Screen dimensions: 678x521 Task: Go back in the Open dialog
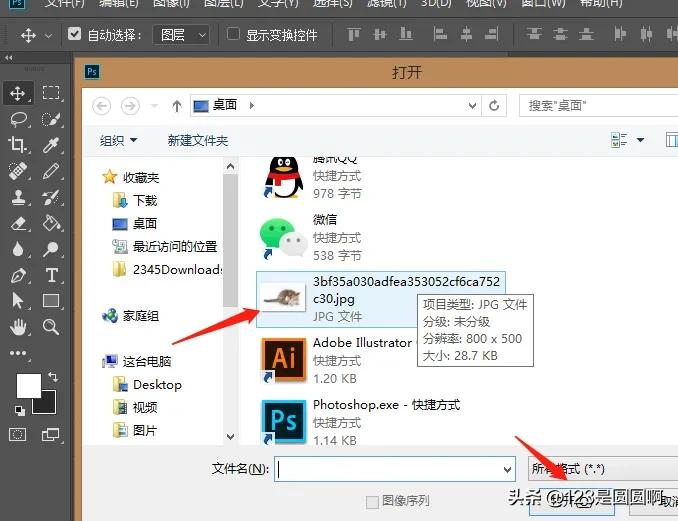tap(102, 105)
